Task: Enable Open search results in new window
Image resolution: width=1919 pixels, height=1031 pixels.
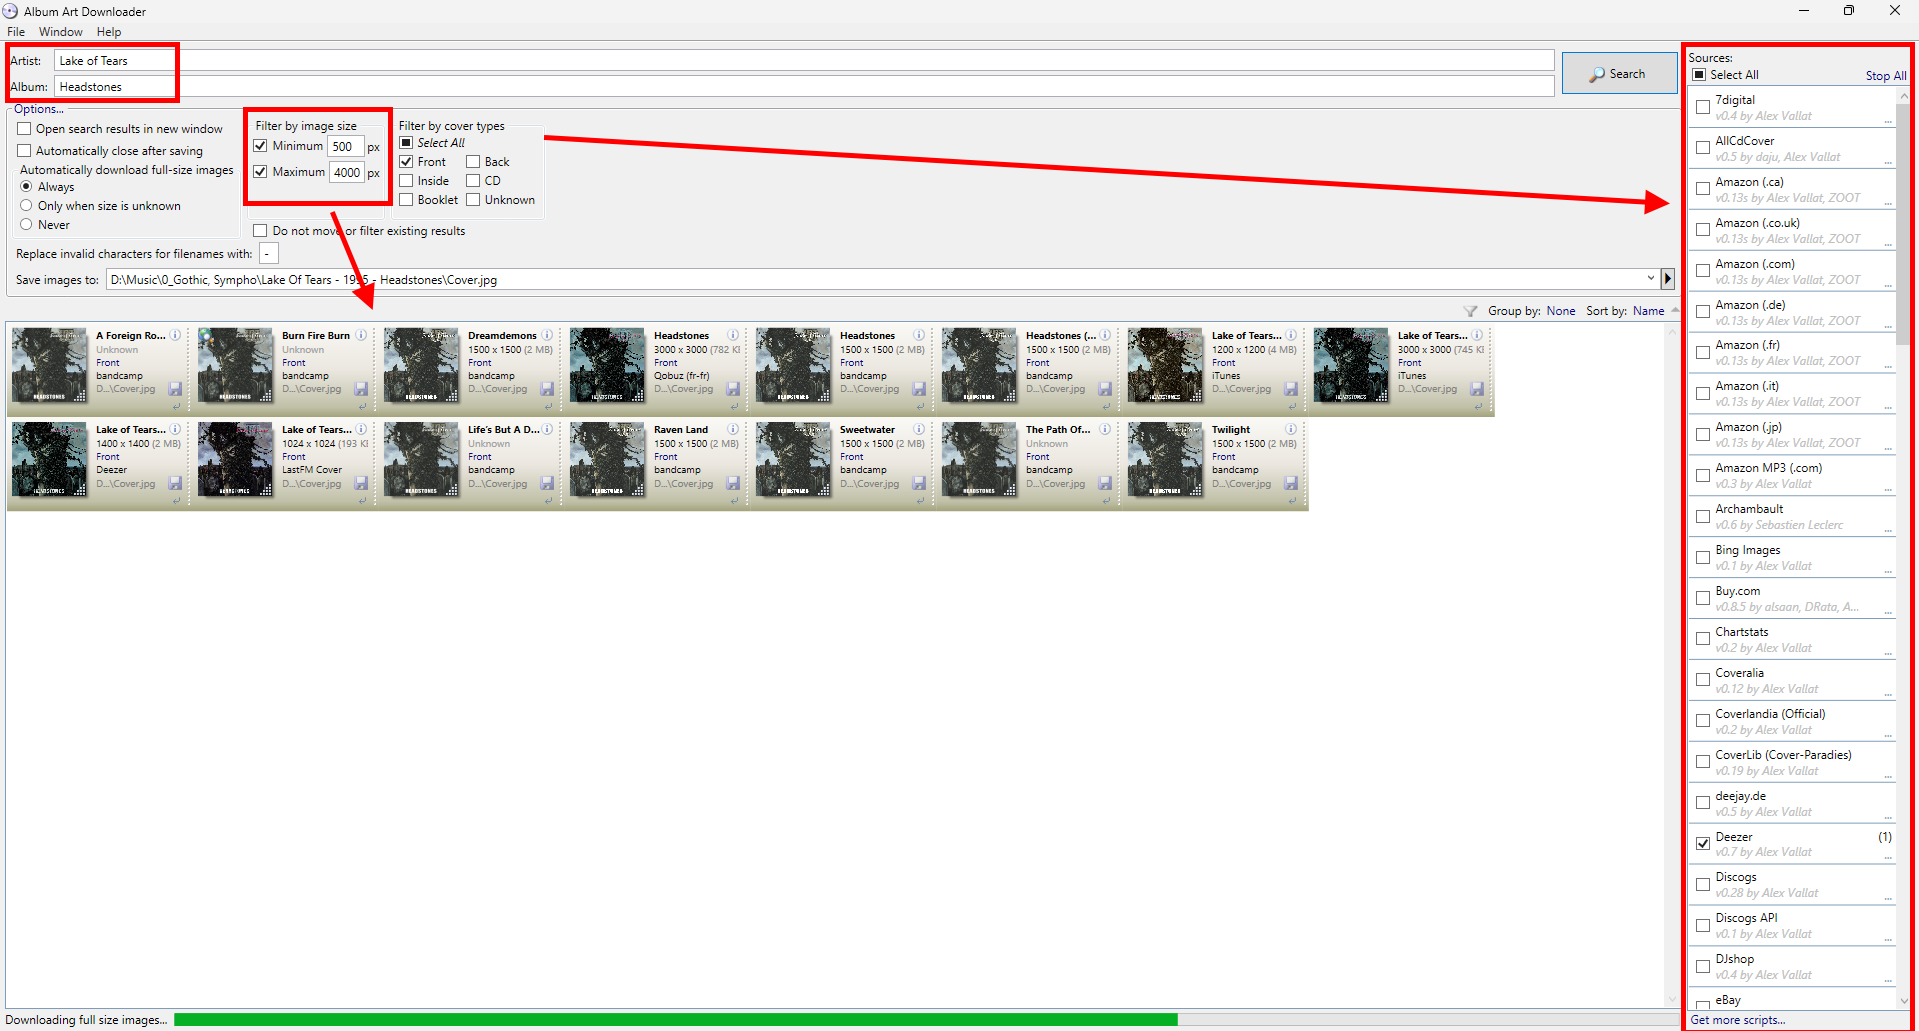Action: click(x=24, y=129)
